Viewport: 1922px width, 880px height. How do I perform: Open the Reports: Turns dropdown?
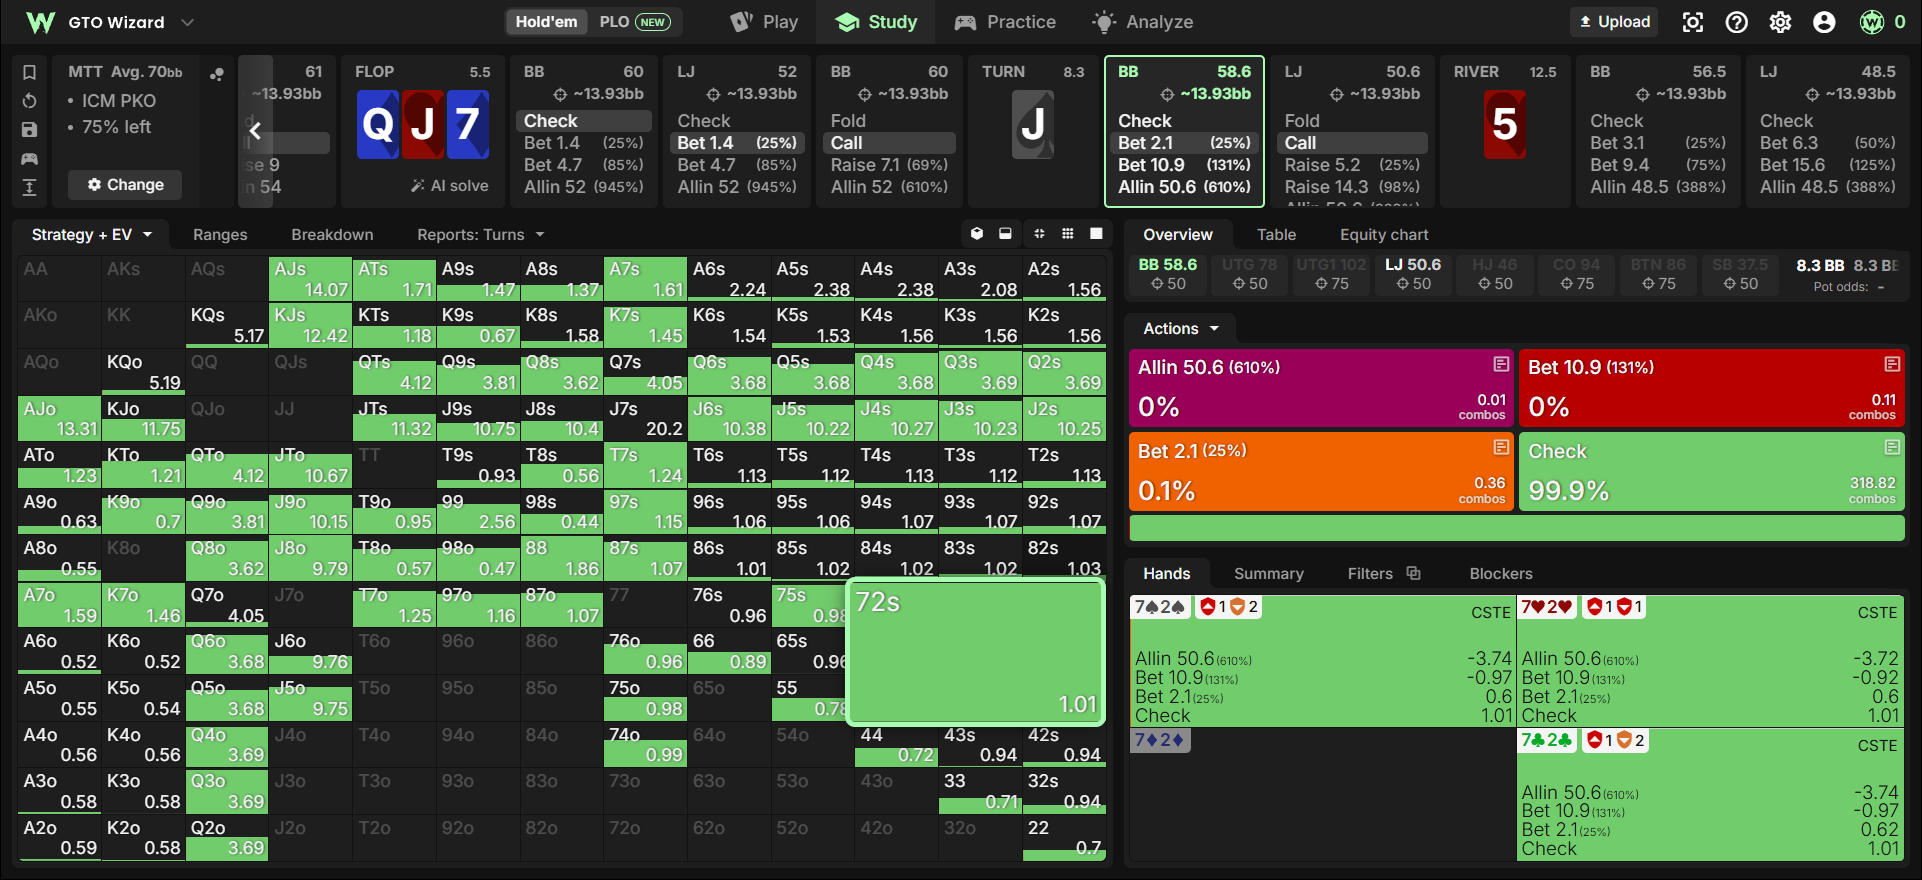[x=481, y=235]
